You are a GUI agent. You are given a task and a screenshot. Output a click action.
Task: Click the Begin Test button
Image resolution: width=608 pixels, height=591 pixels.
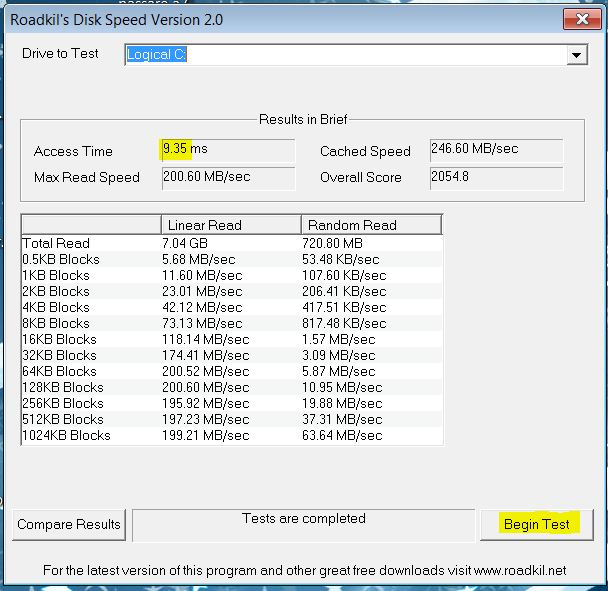tap(537, 525)
